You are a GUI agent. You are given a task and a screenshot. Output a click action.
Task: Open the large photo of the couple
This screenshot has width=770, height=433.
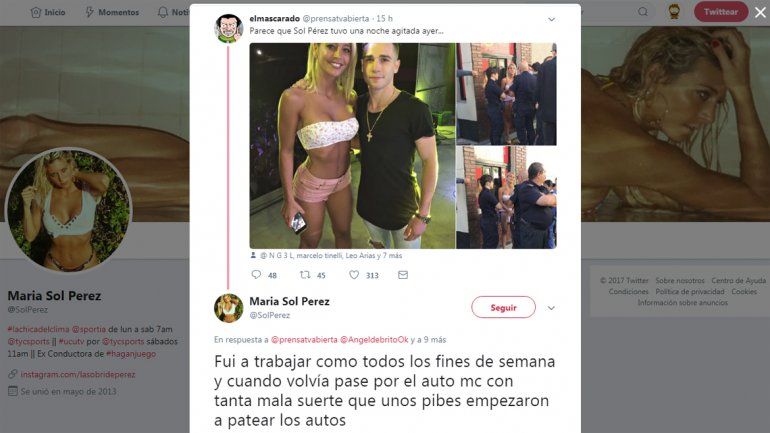point(353,146)
